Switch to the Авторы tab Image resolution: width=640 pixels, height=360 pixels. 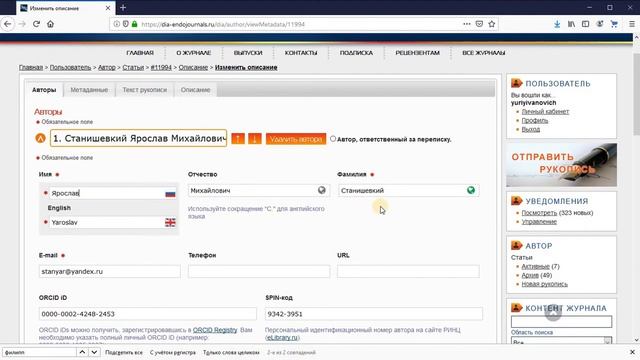[44, 90]
